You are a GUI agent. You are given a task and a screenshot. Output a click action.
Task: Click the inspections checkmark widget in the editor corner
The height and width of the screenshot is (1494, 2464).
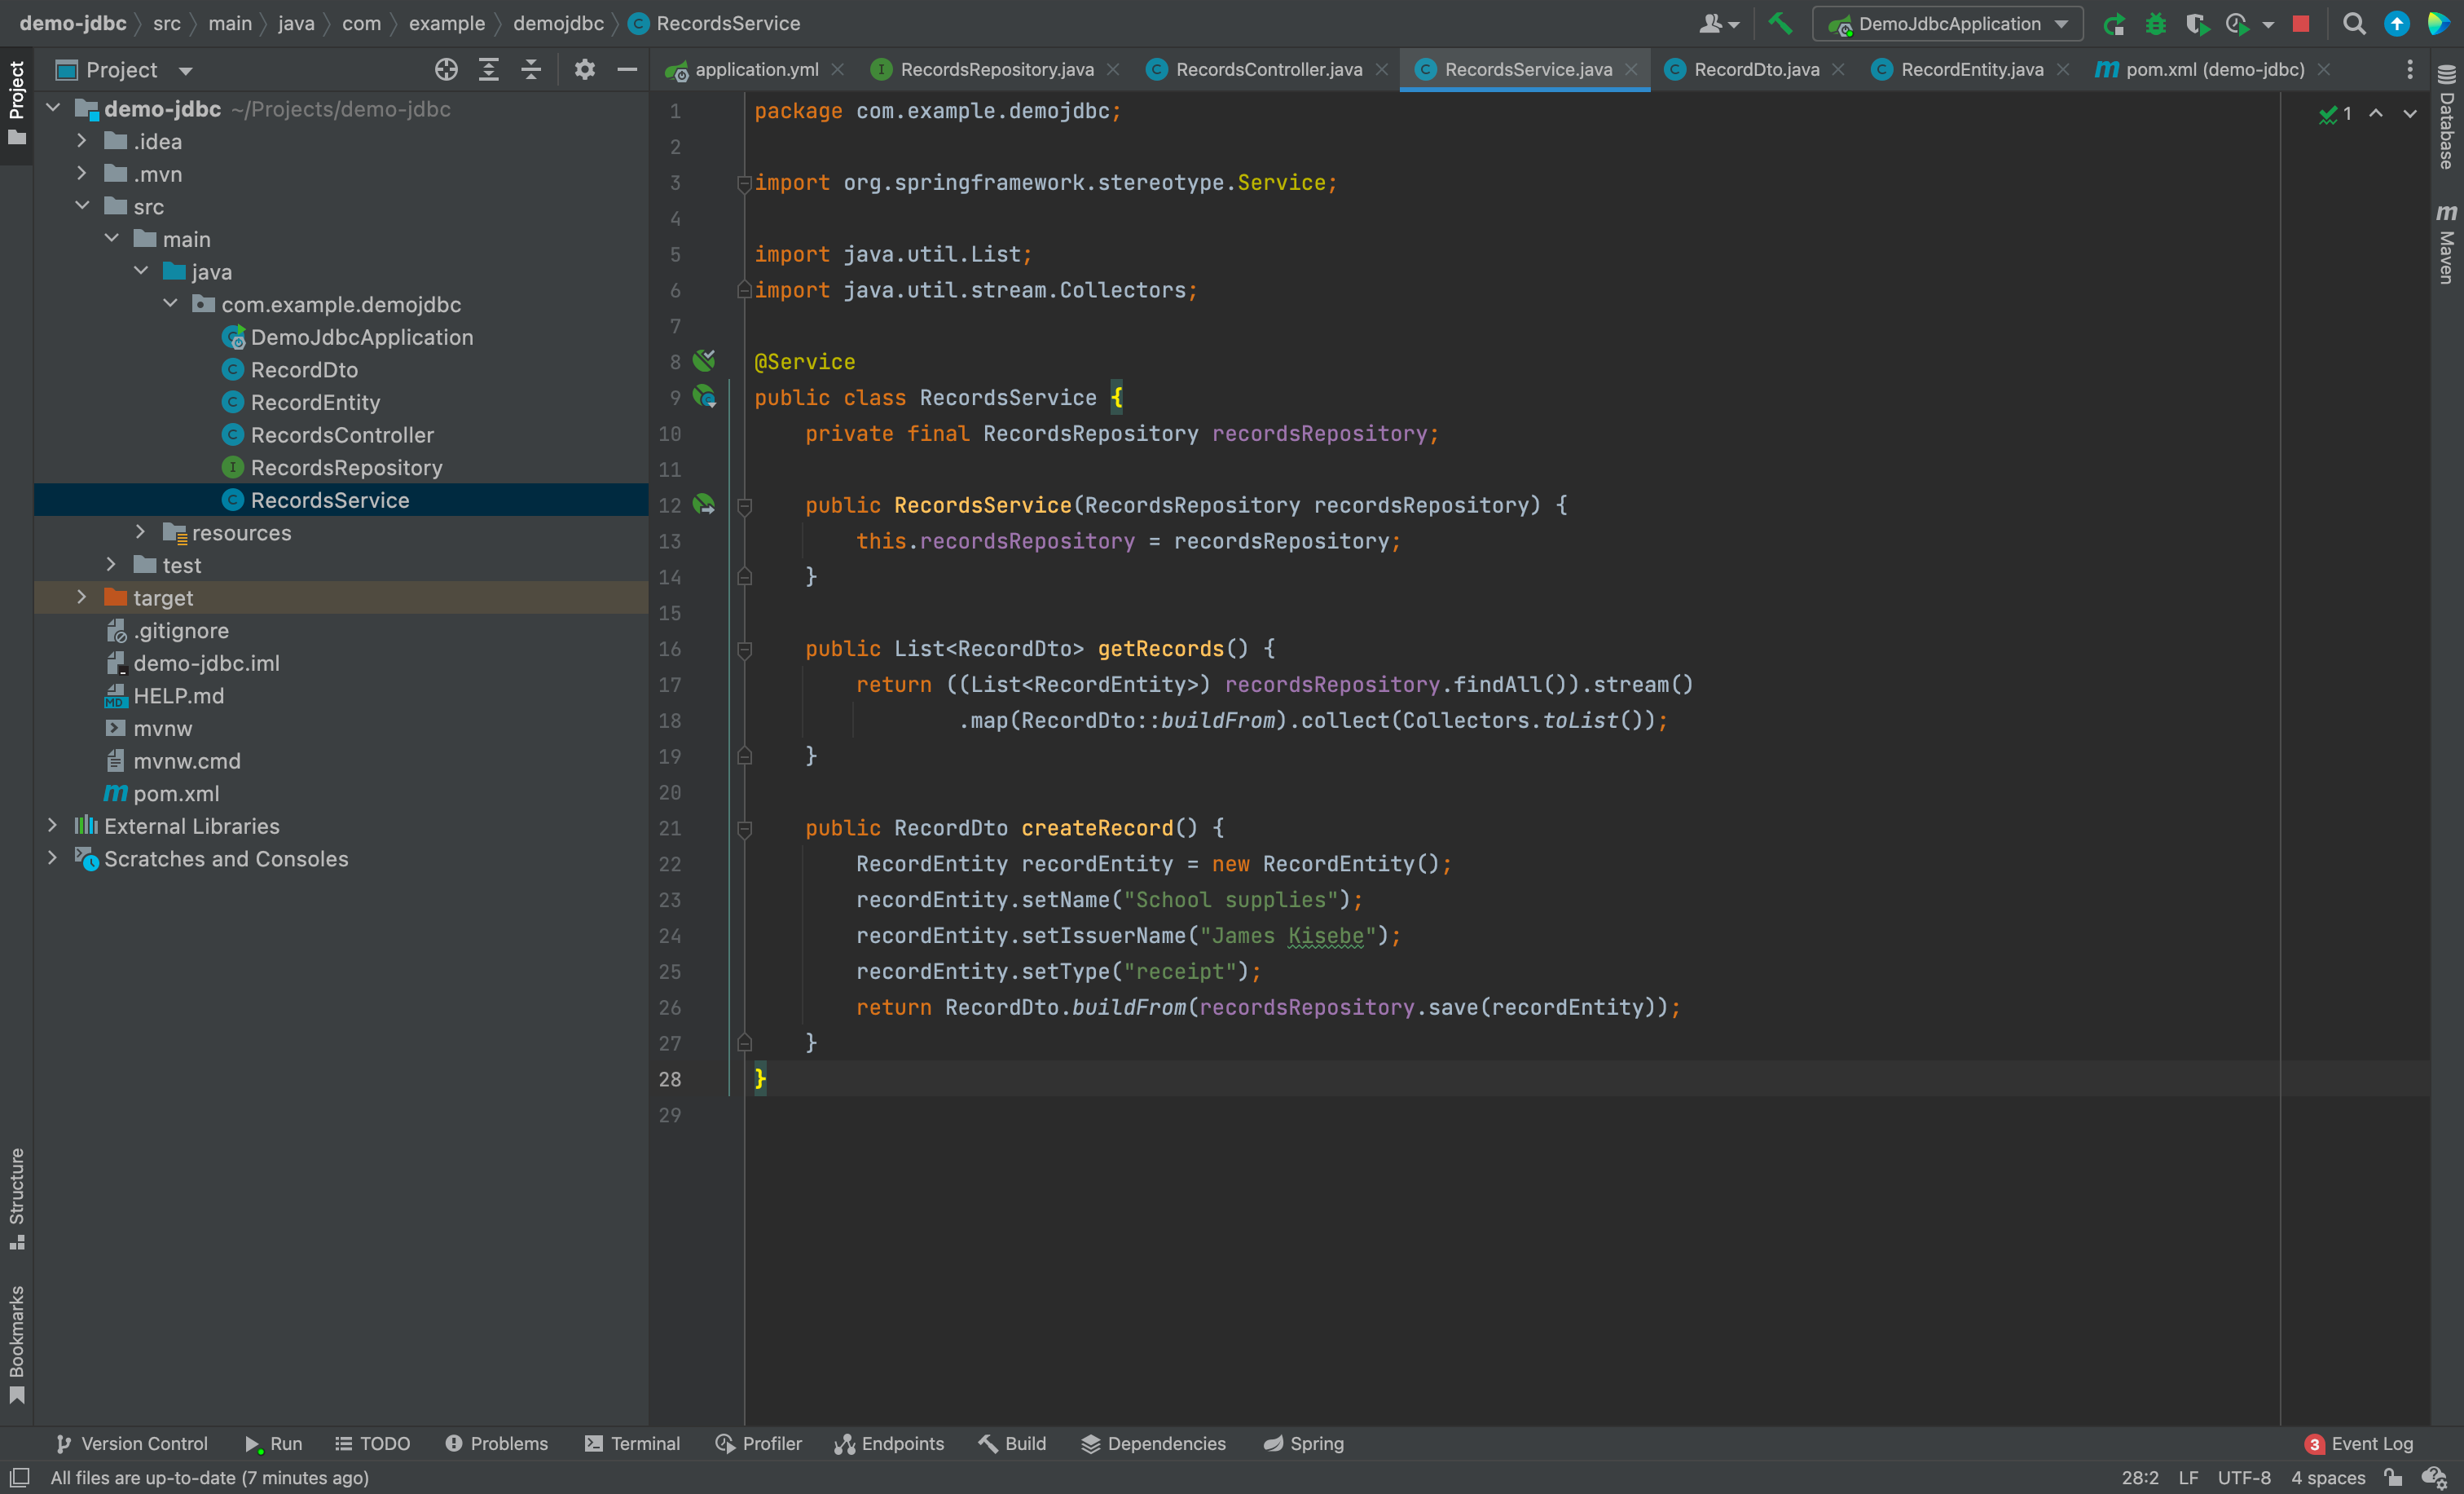click(2335, 113)
